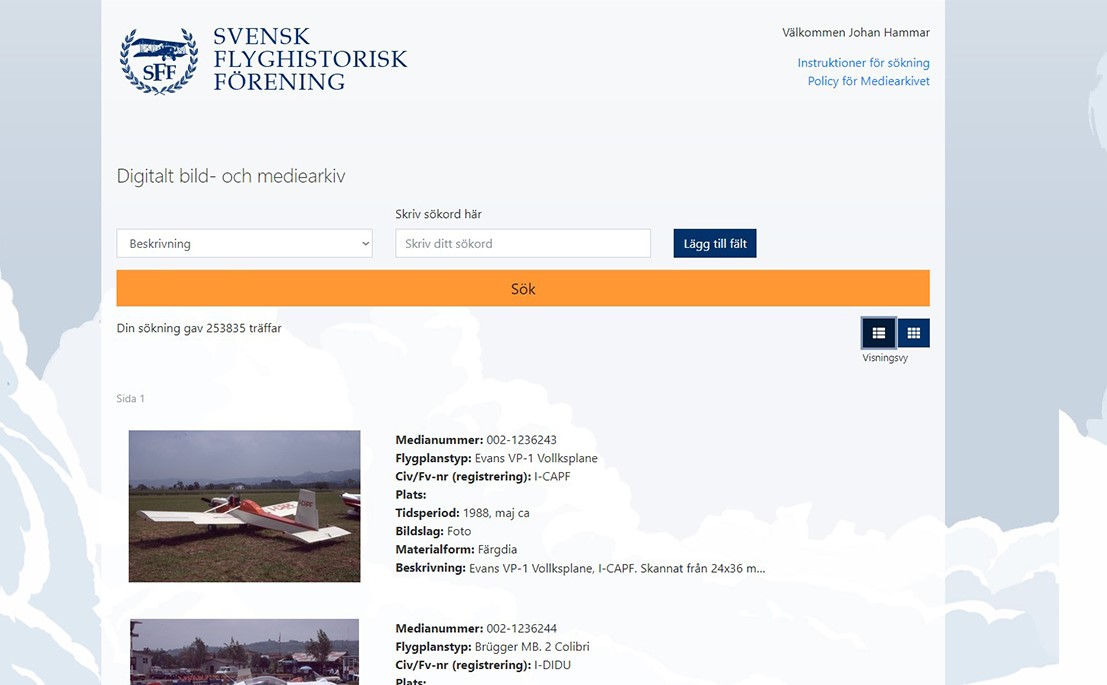Open the Evans VP-1 Volksplane thumbnail
This screenshot has height=685, width=1107.
[x=244, y=506]
